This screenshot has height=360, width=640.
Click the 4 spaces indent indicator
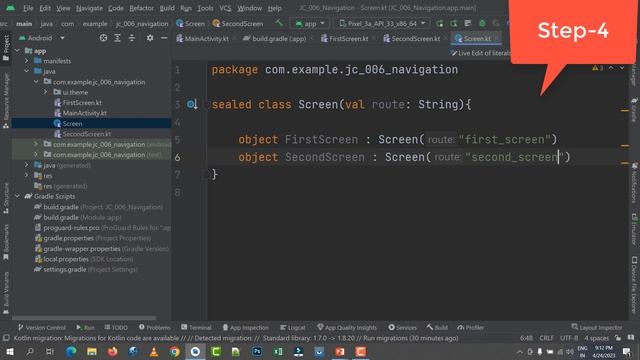tap(596, 338)
